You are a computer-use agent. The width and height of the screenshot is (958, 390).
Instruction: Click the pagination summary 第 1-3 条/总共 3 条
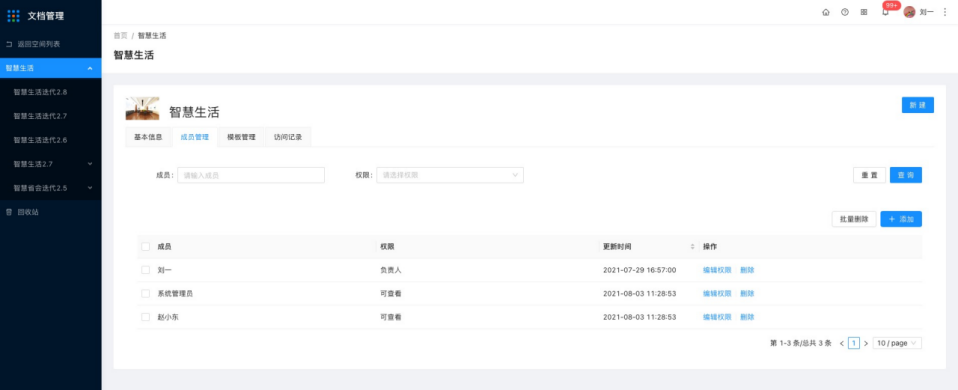point(801,344)
